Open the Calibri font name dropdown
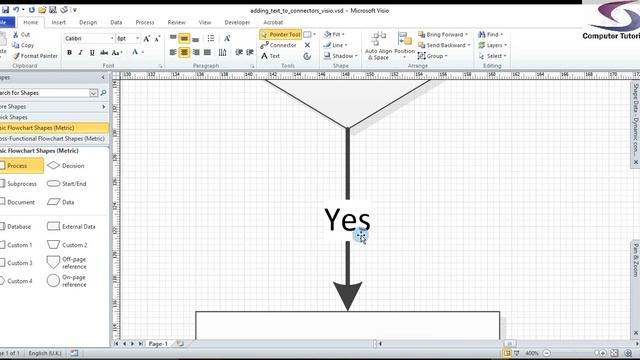Screen dimensions: 640x360 click(x=112, y=38)
